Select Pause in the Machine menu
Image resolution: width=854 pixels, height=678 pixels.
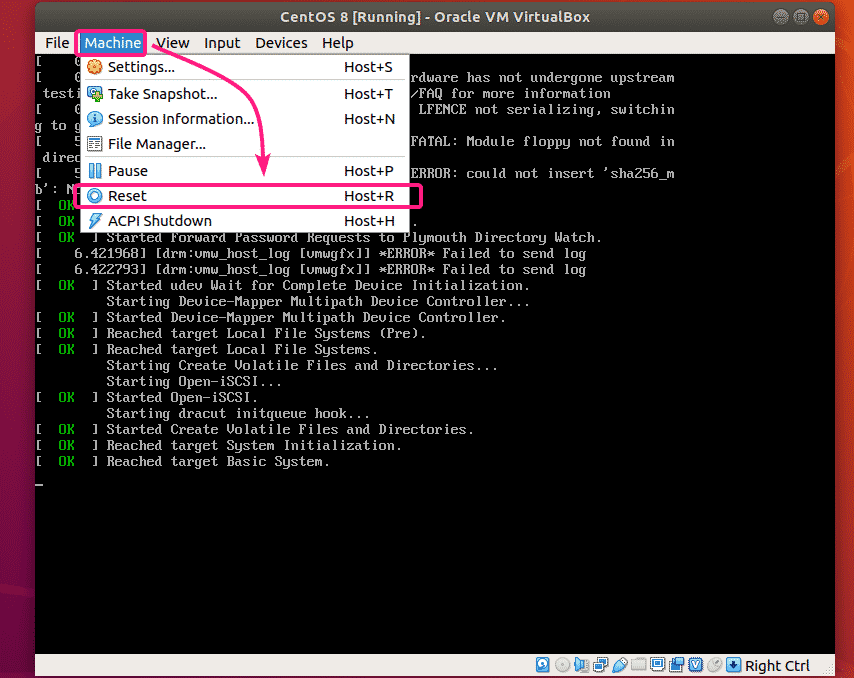pyautogui.click(x=245, y=171)
